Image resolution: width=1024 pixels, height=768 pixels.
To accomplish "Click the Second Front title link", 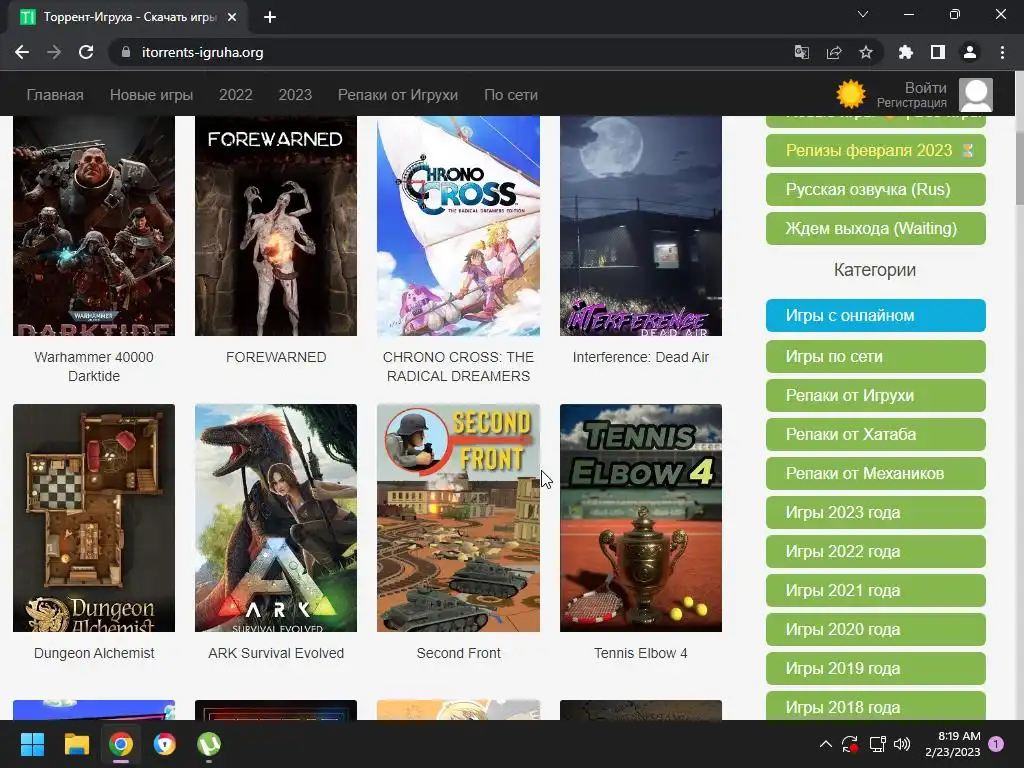I will tap(458, 653).
